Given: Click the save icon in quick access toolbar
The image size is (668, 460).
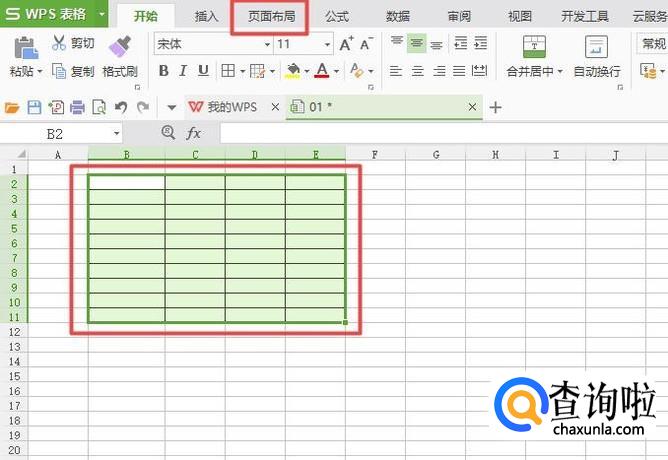Looking at the screenshot, I should tap(34, 107).
